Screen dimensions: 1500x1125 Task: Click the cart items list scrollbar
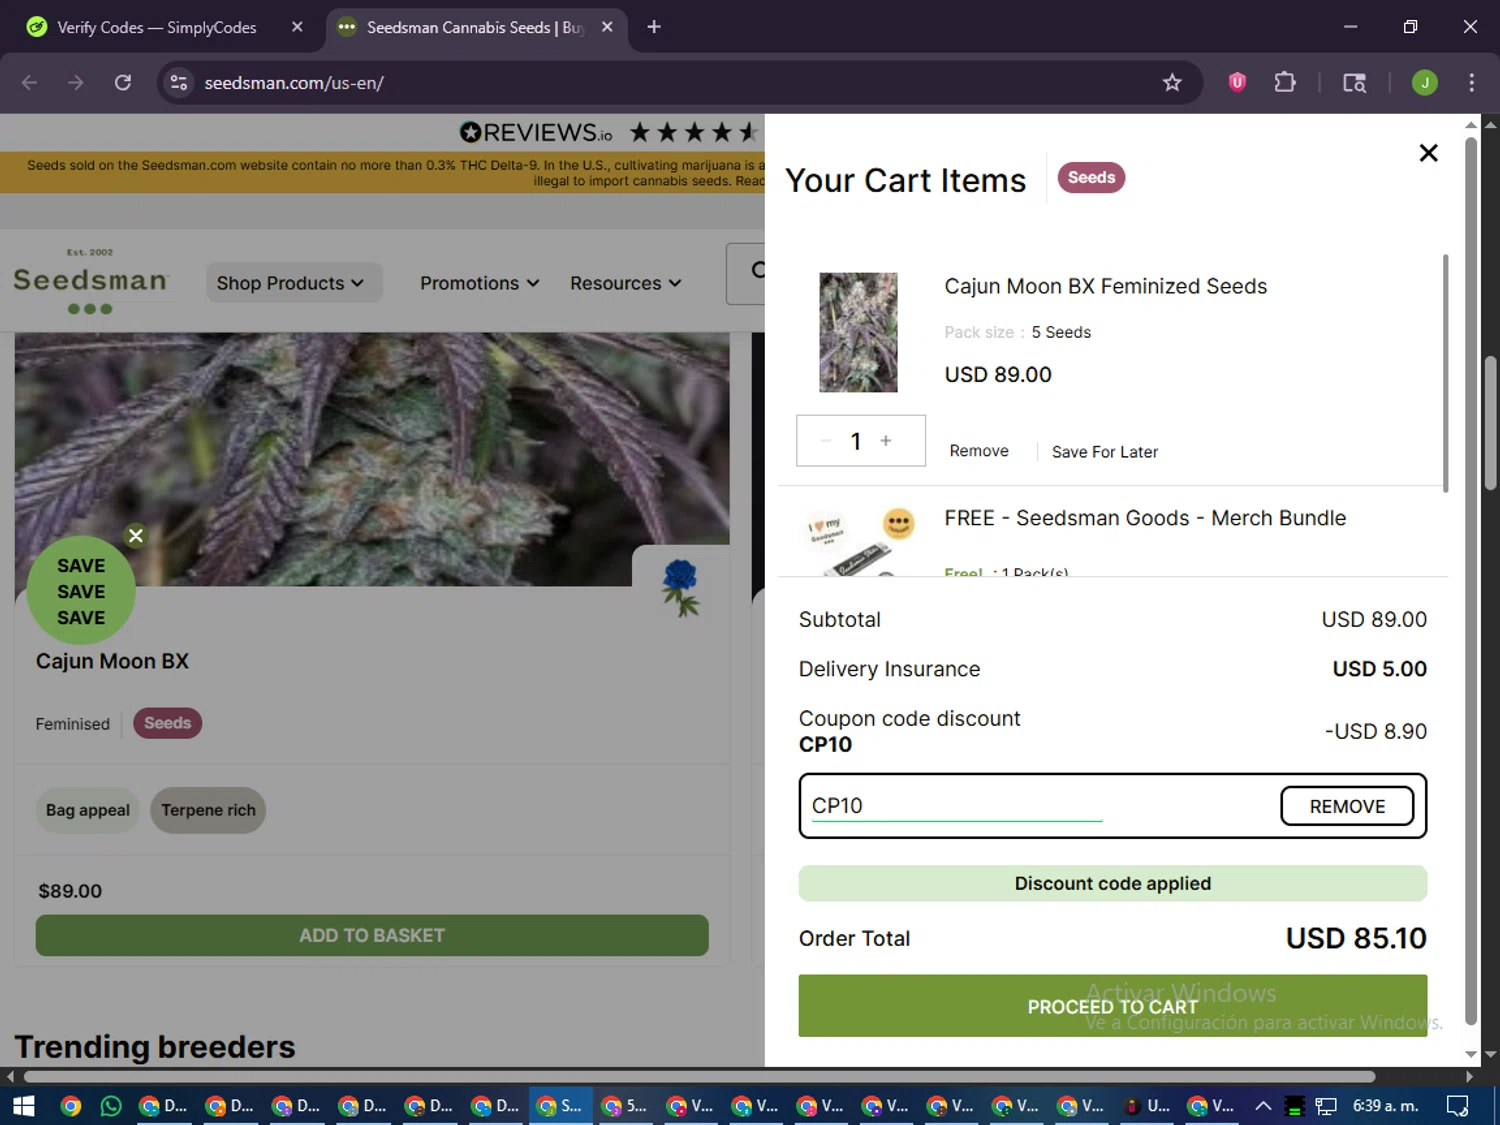click(1445, 373)
